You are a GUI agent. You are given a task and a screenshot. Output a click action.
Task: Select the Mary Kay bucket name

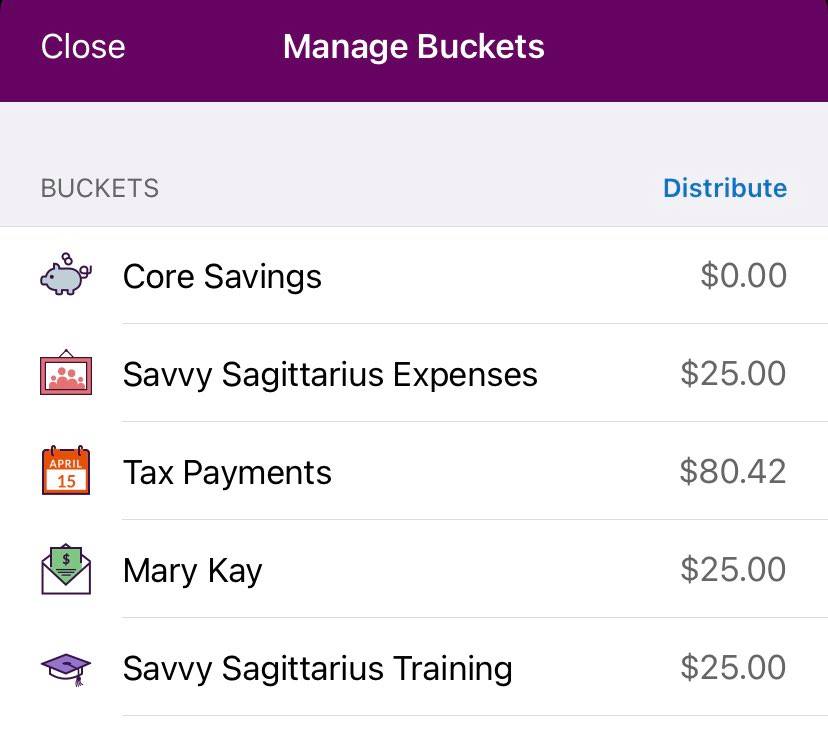point(192,570)
